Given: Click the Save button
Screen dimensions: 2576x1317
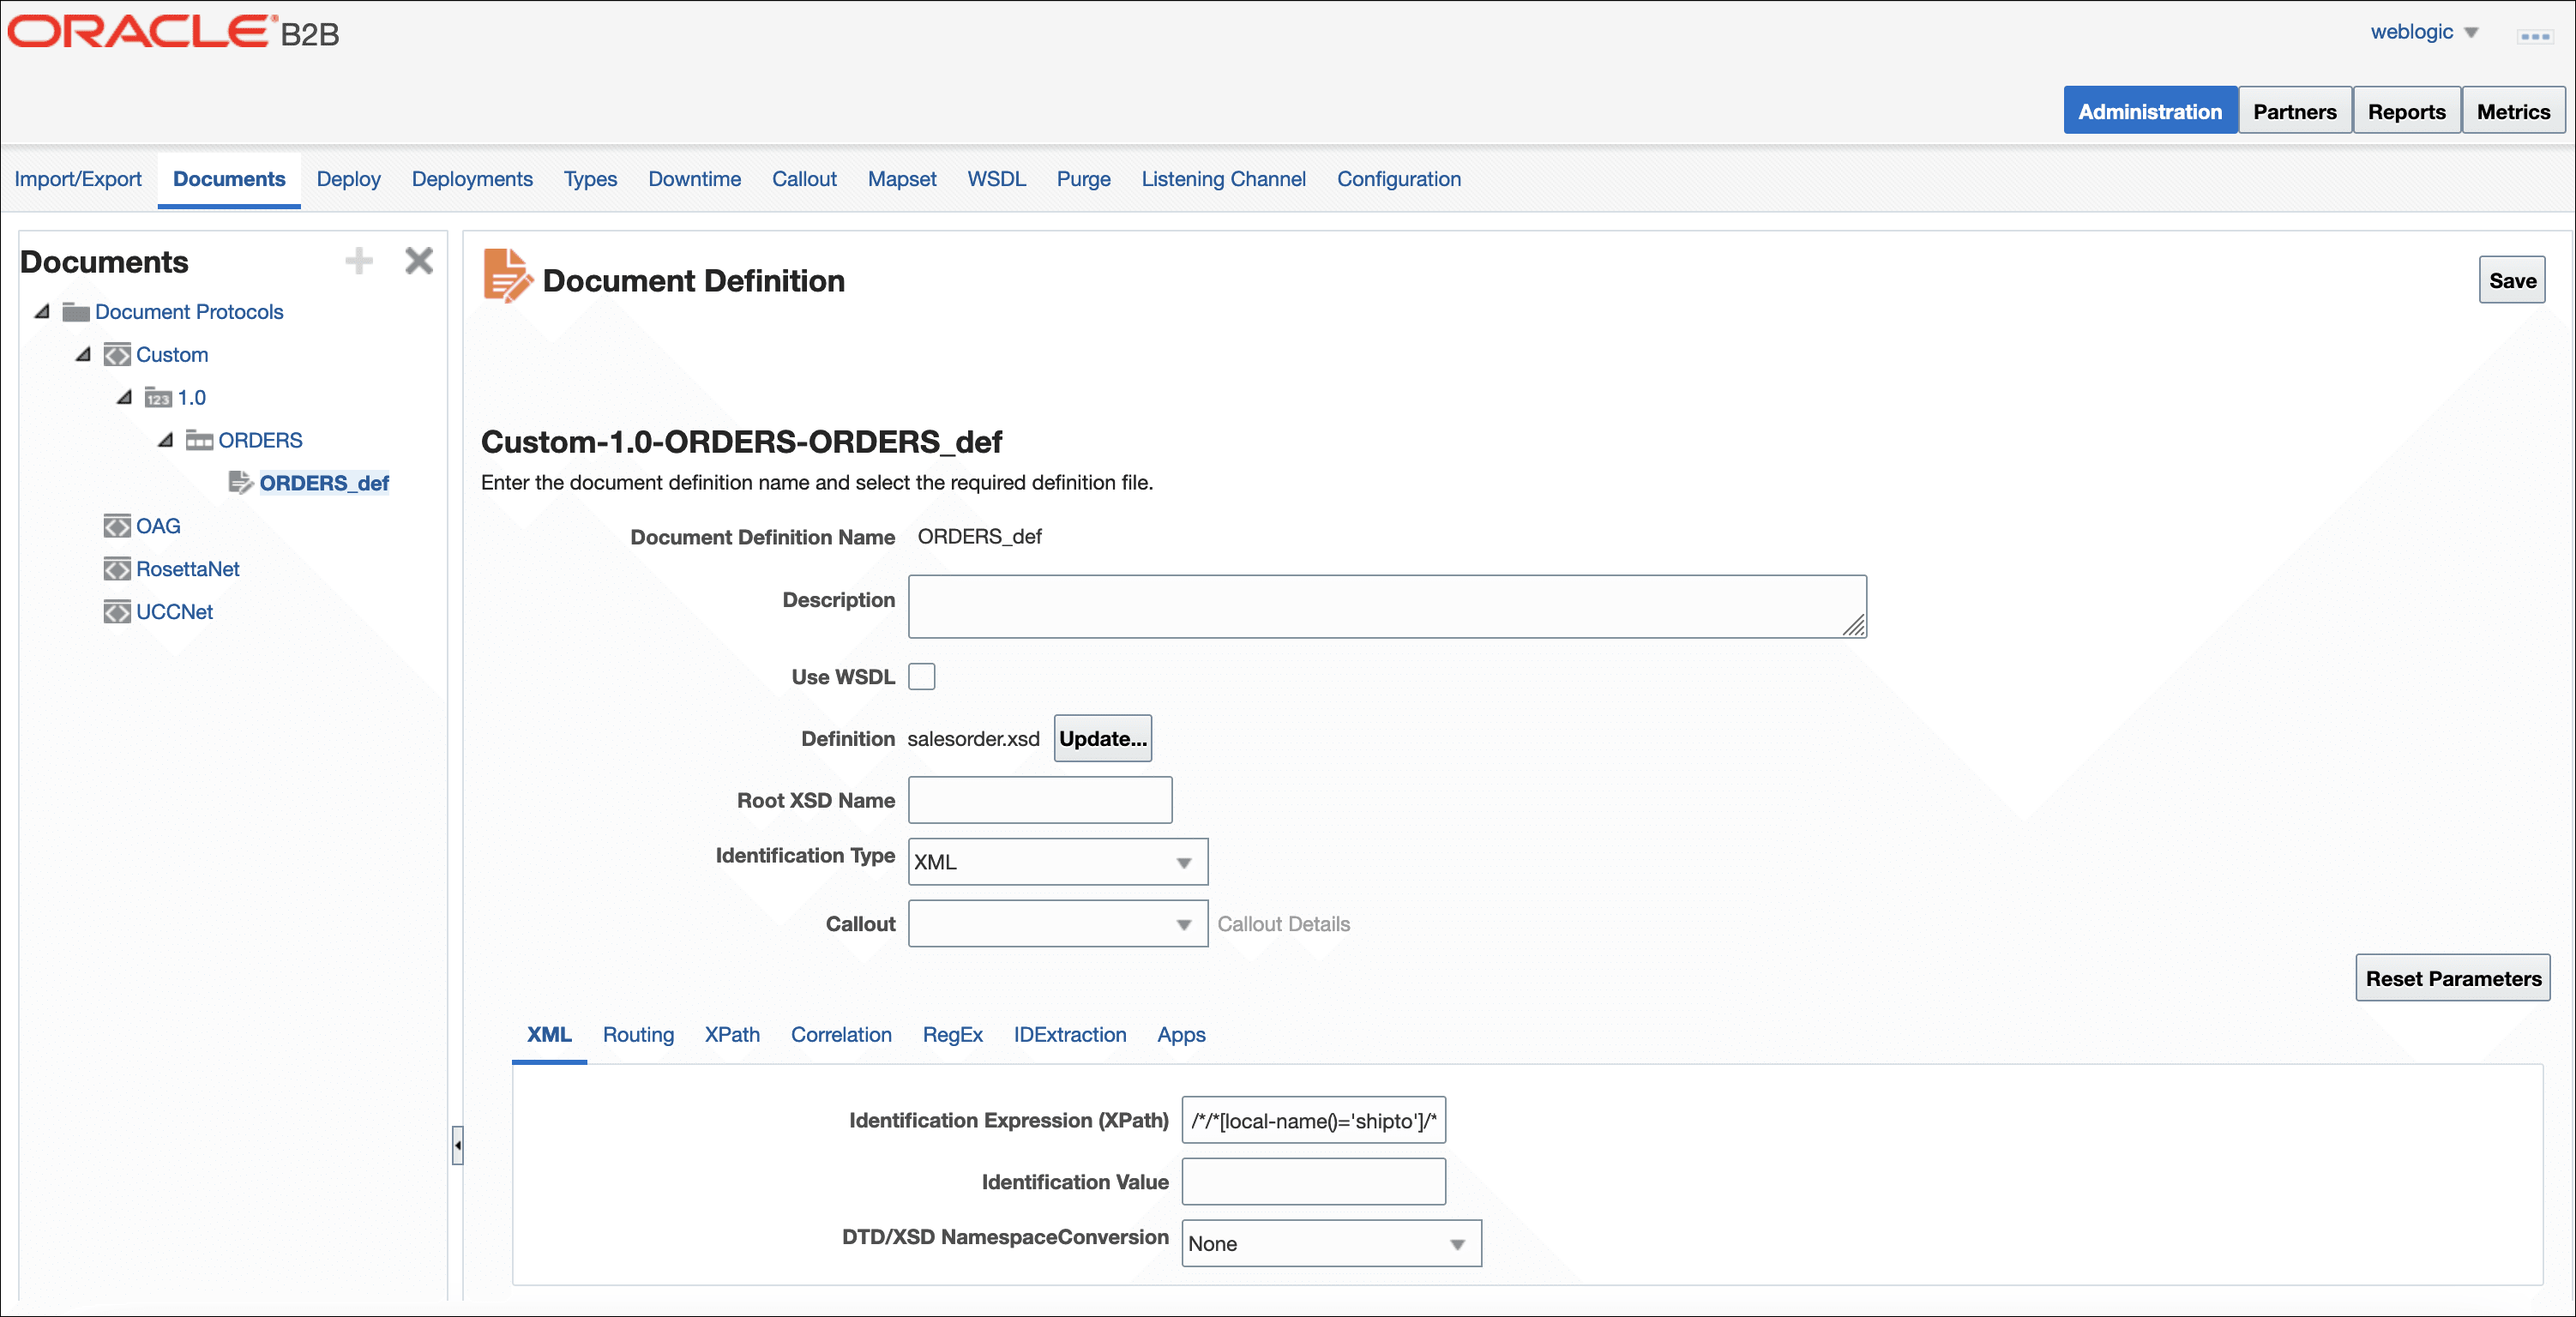Looking at the screenshot, I should 2512,280.
